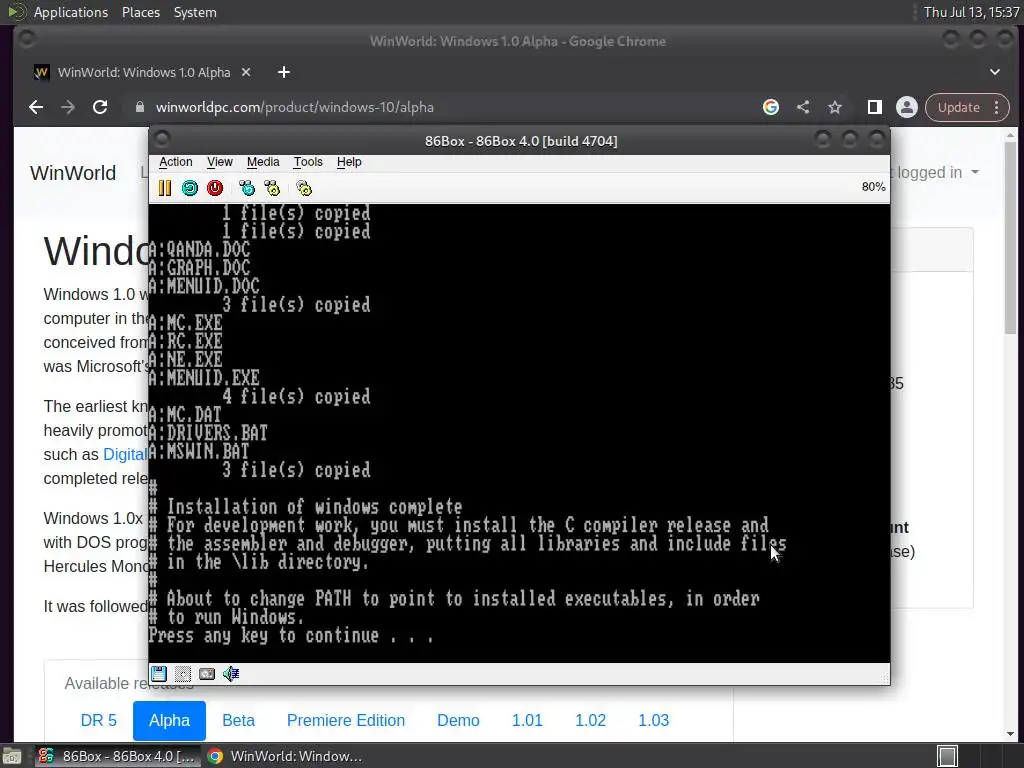Open new Chrome tab

pyautogui.click(x=283, y=72)
